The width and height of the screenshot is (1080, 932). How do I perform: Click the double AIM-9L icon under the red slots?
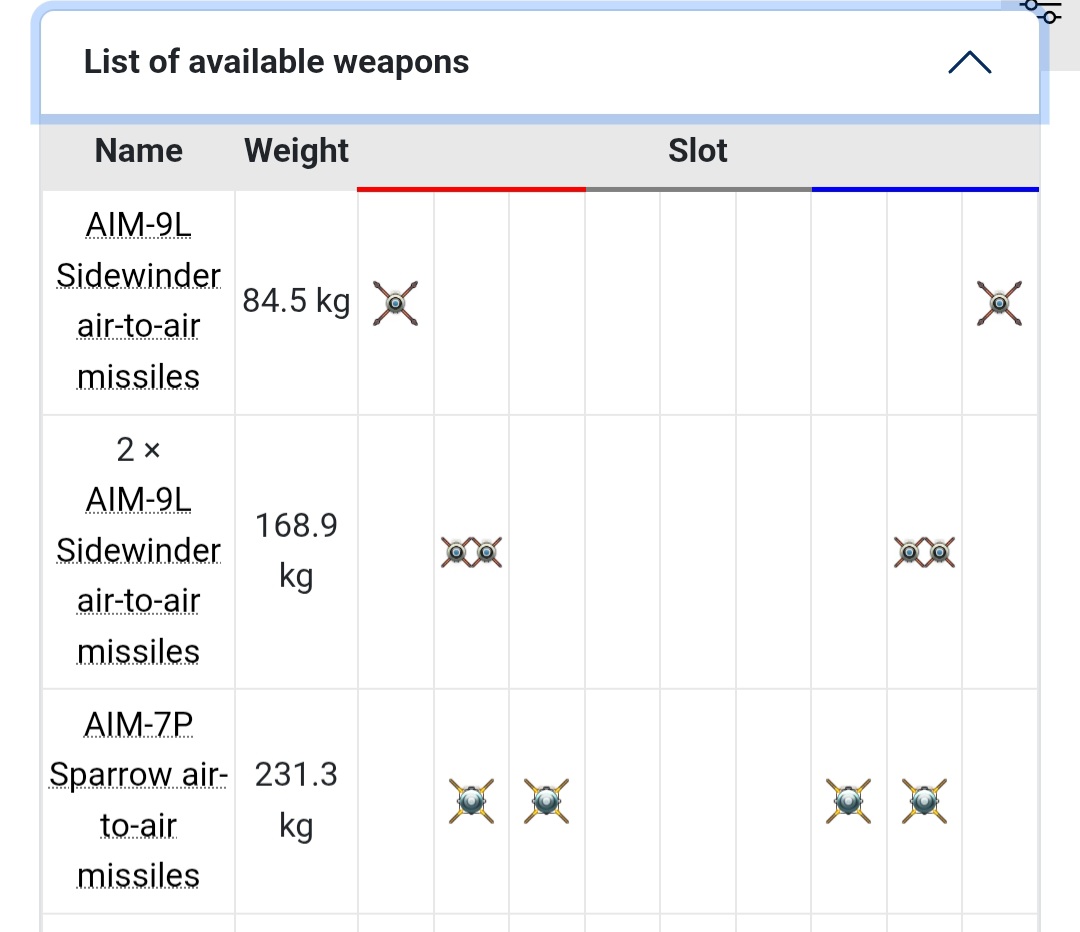pos(472,552)
